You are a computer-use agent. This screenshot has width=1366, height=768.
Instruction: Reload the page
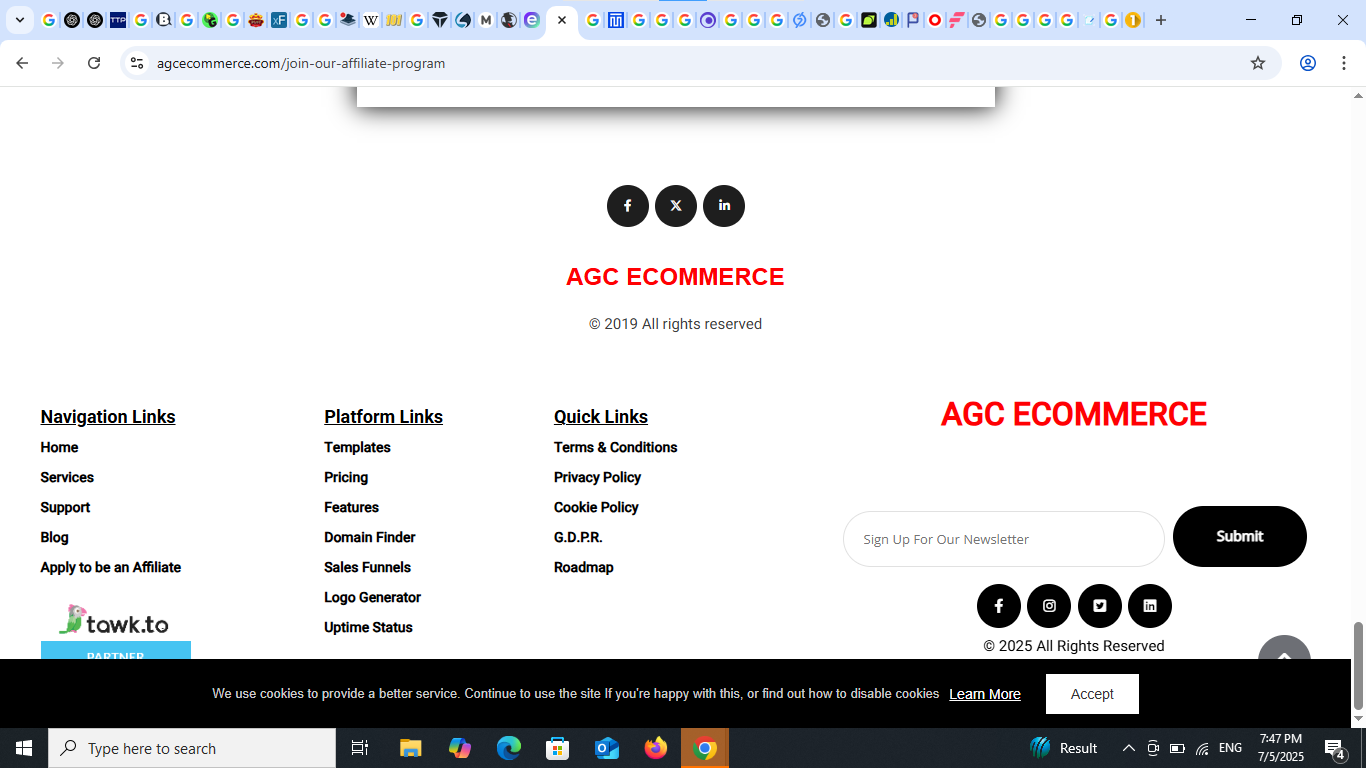(94, 63)
